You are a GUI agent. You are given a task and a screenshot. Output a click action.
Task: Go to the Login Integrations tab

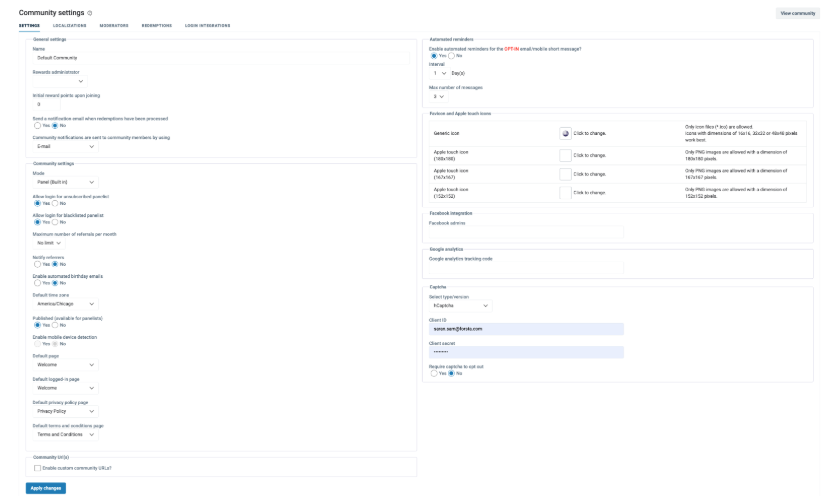point(207,25)
